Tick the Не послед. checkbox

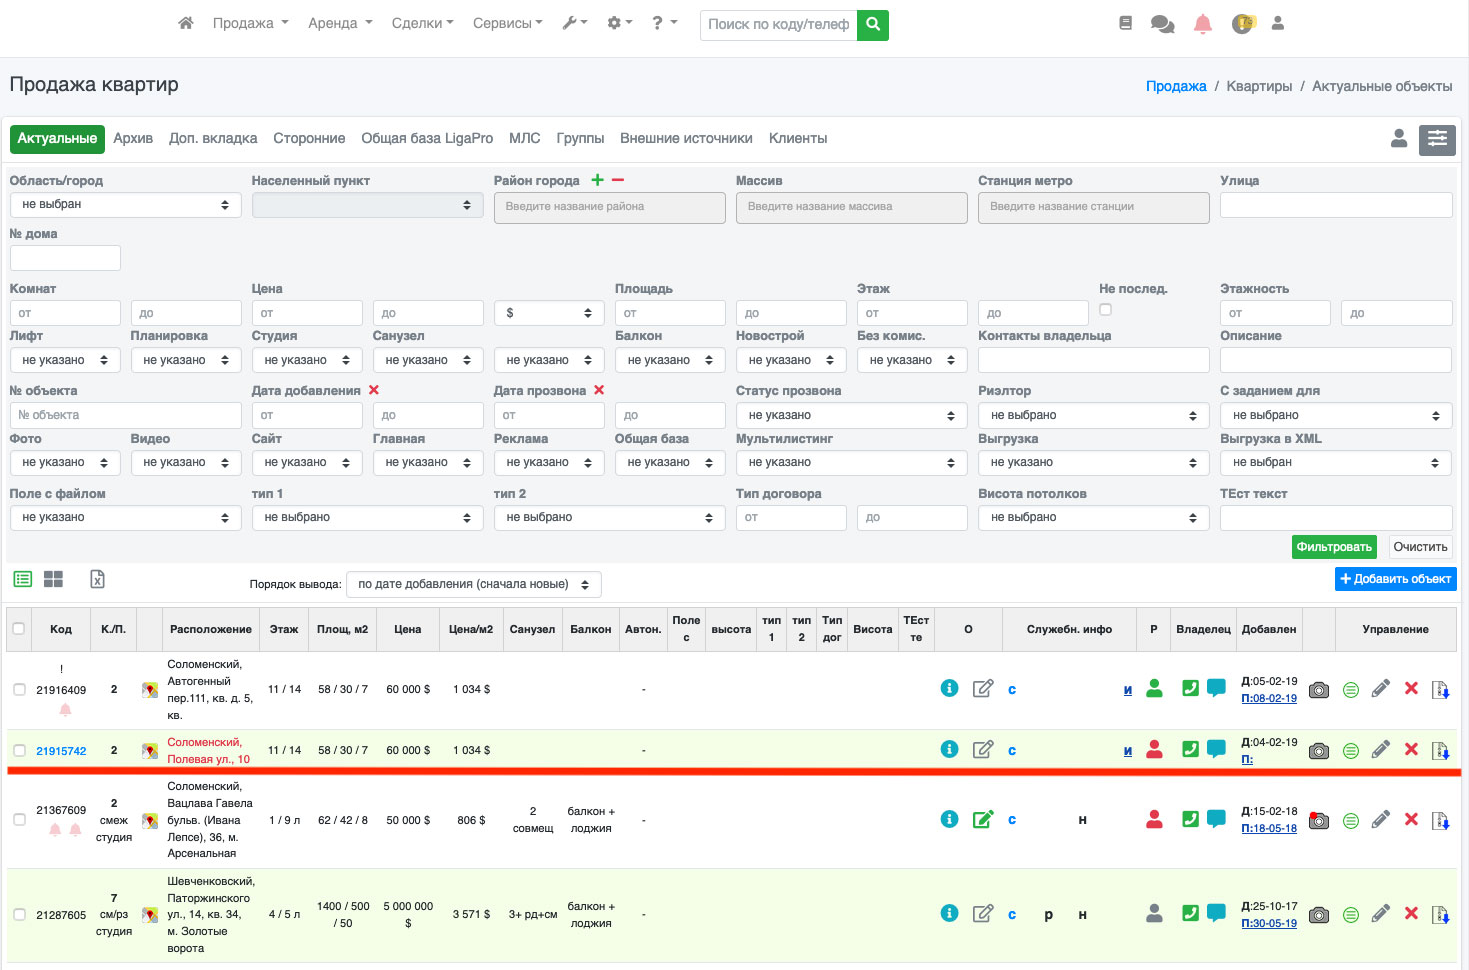point(1105,310)
